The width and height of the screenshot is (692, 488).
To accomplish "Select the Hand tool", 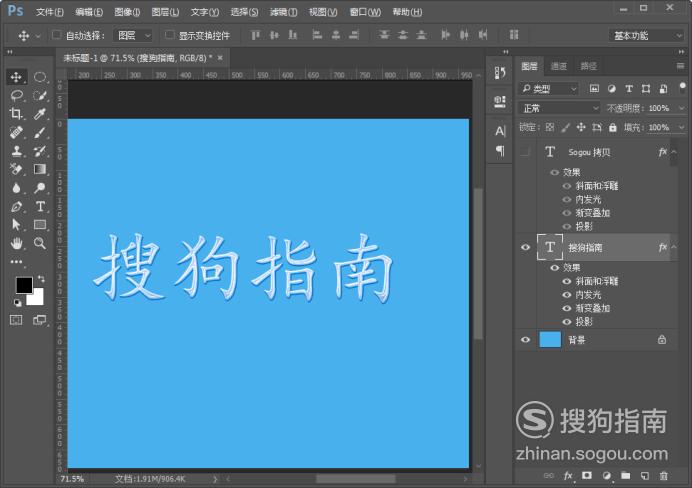I will pos(16,243).
